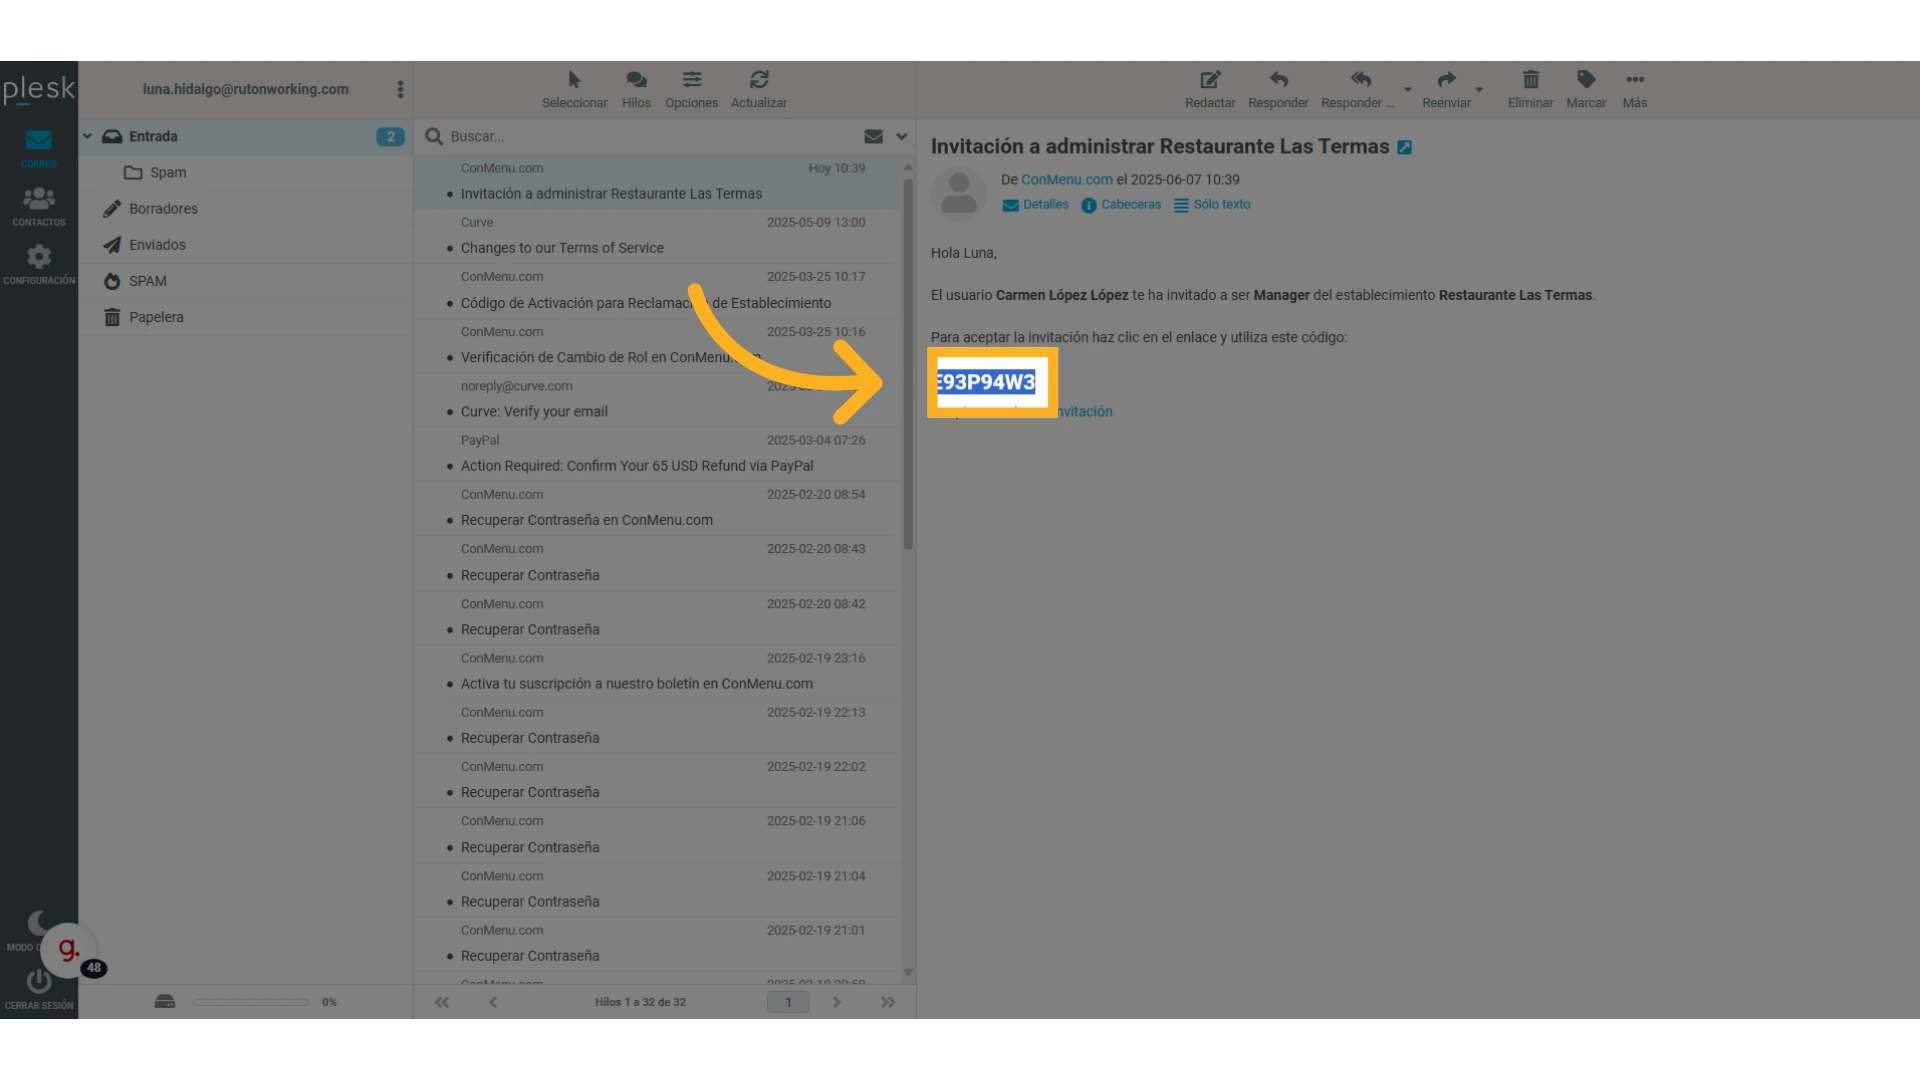Click the Cabeceras link
The image size is (1920, 1080).
1130,205
